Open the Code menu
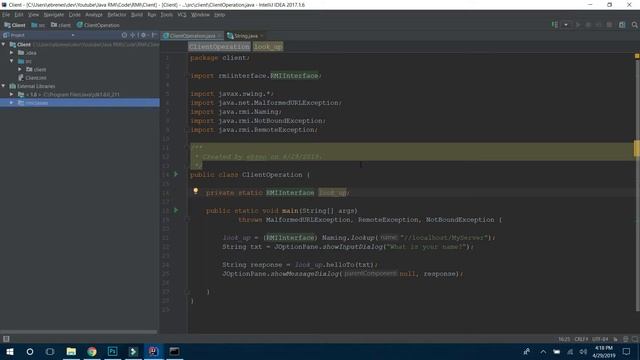Viewport: 640px width, 360px height. (74, 15)
